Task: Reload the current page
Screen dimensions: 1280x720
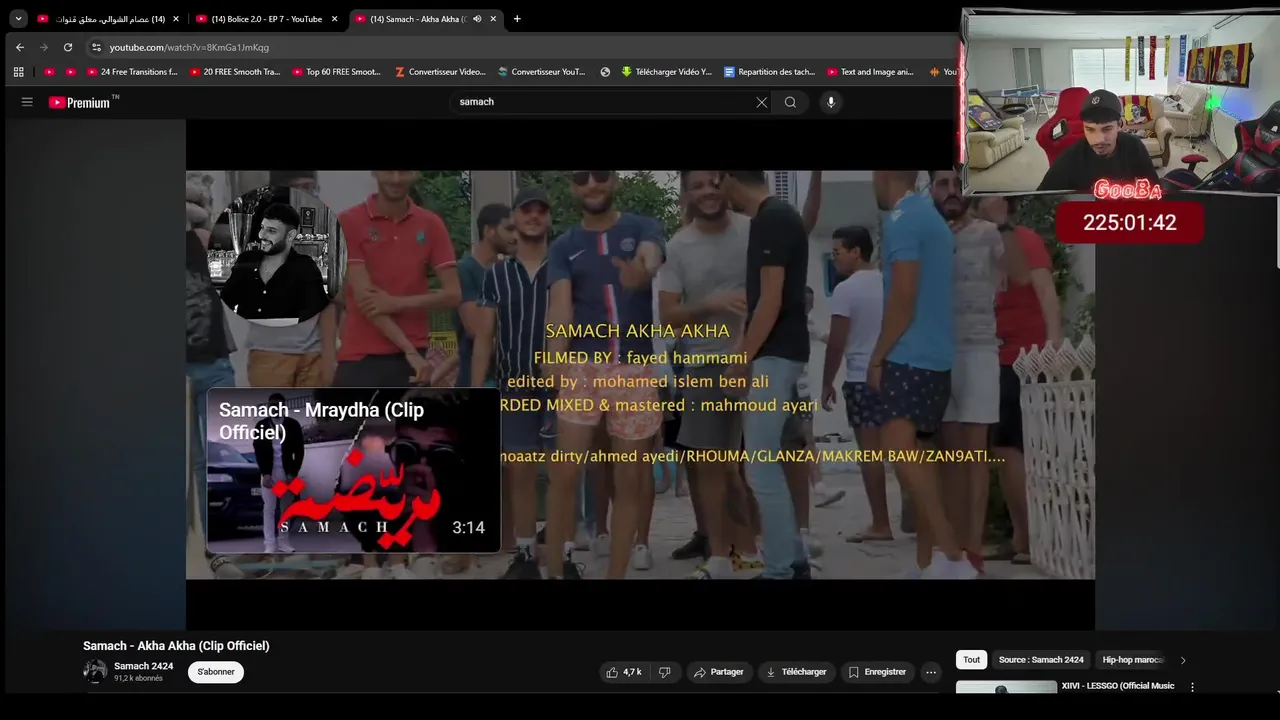Action: tap(68, 47)
